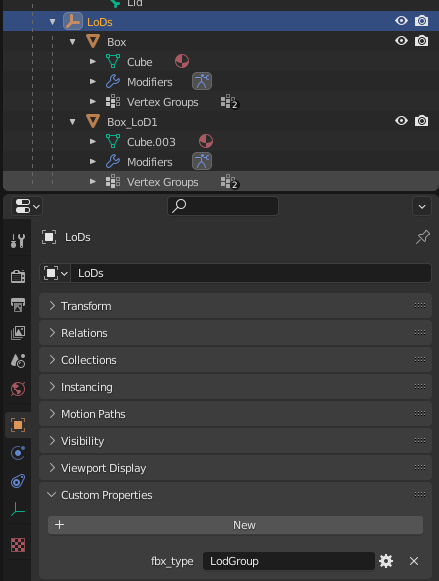
Task: Hide Box in the viewport
Action: [401, 41]
